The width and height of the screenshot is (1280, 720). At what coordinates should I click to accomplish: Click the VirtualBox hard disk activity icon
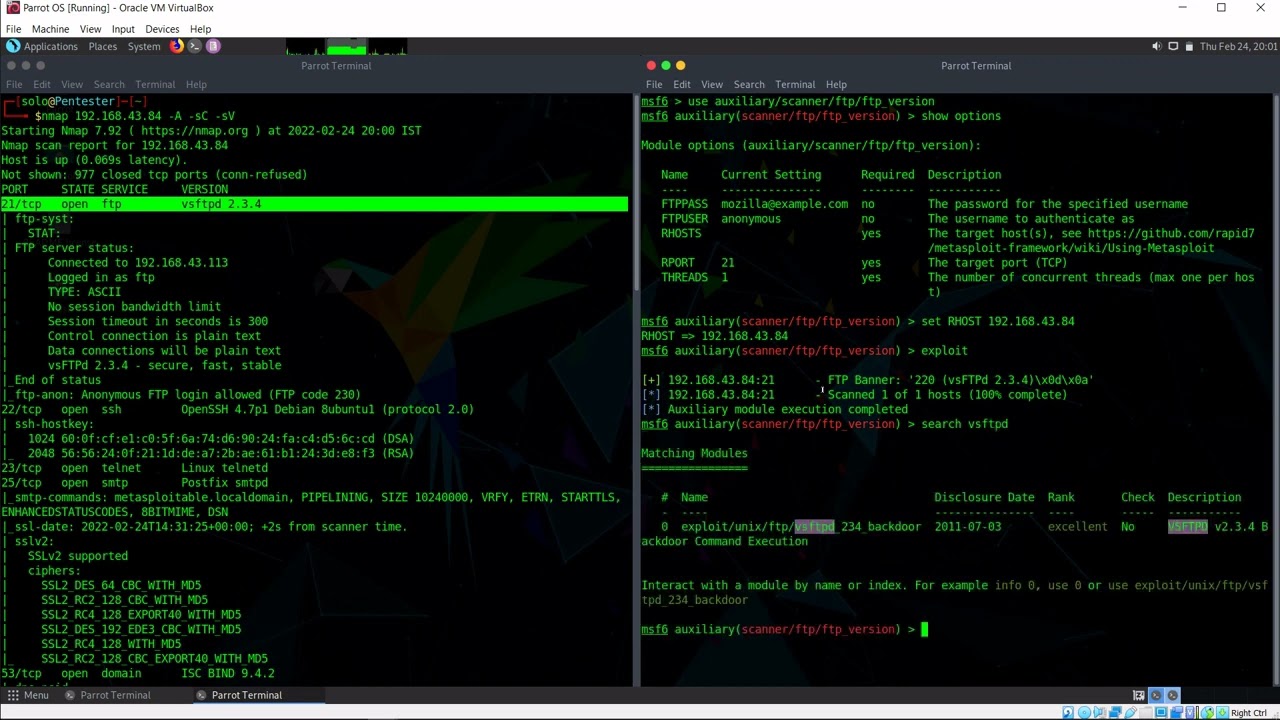[1068, 713]
